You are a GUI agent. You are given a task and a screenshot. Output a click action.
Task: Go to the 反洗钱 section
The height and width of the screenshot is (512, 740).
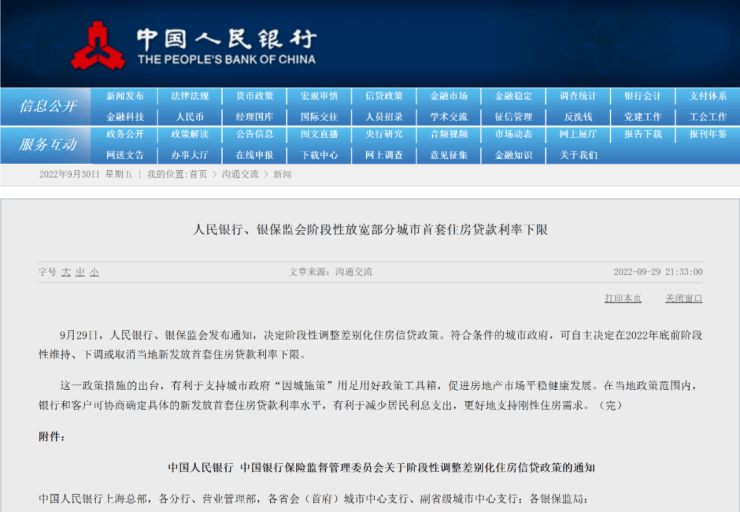pos(577,116)
